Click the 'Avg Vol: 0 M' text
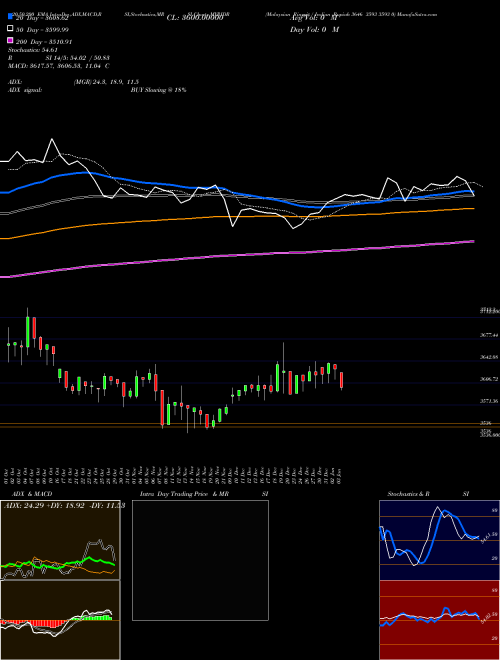The image size is (500, 660). pos(314,18)
